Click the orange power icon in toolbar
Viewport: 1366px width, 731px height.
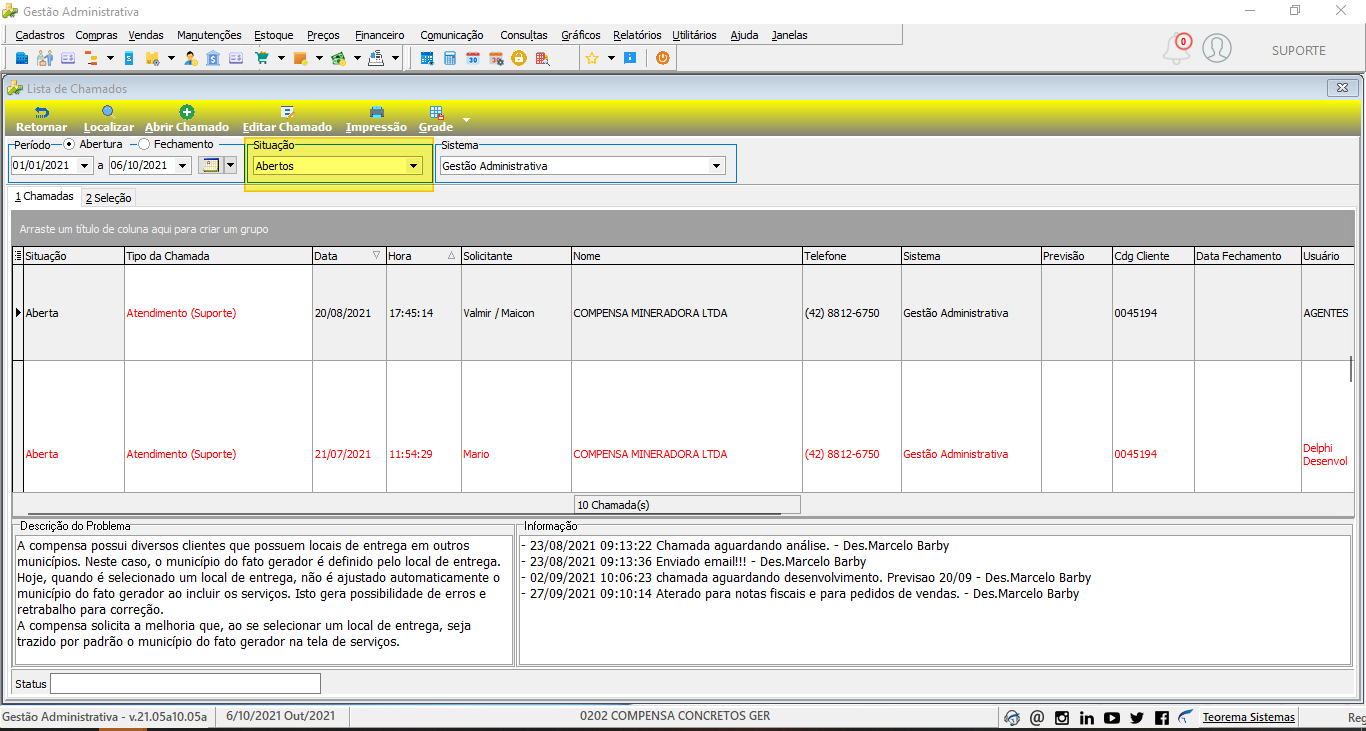(x=662, y=58)
